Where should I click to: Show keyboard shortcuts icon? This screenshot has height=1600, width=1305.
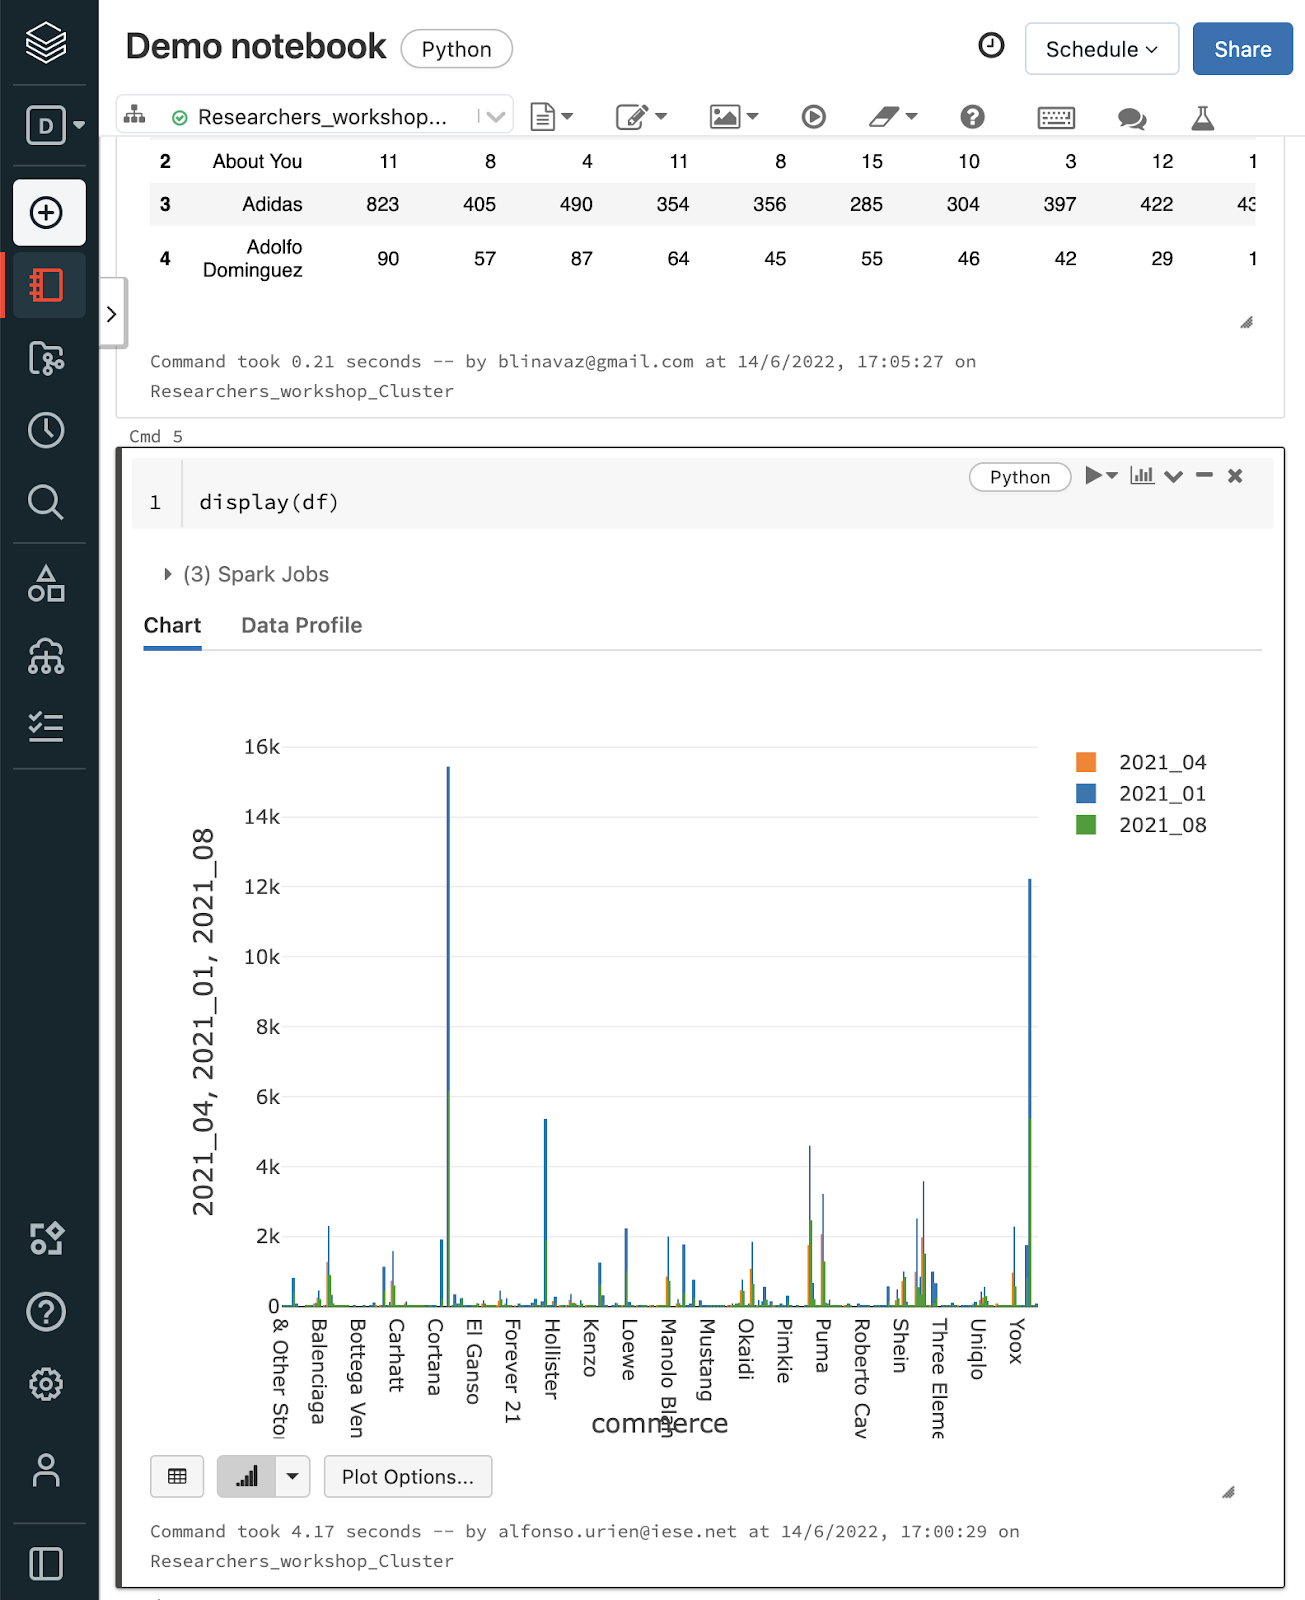tap(1056, 118)
